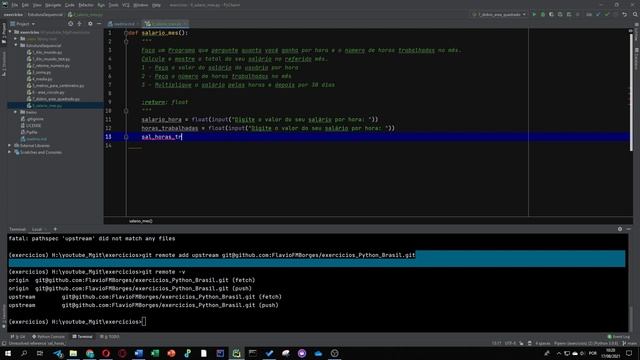Click the terminal prompt input area
Image resolution: width=640 pixels, height=360 pixels.
(x=144, y=322)
